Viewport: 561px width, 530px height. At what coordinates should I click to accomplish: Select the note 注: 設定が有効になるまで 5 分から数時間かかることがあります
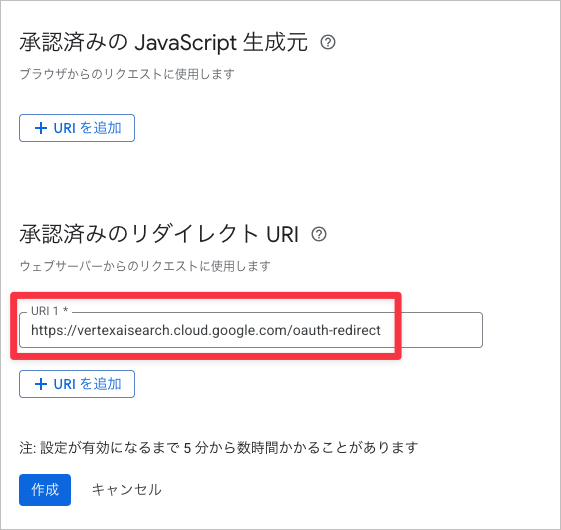[219, 448]
